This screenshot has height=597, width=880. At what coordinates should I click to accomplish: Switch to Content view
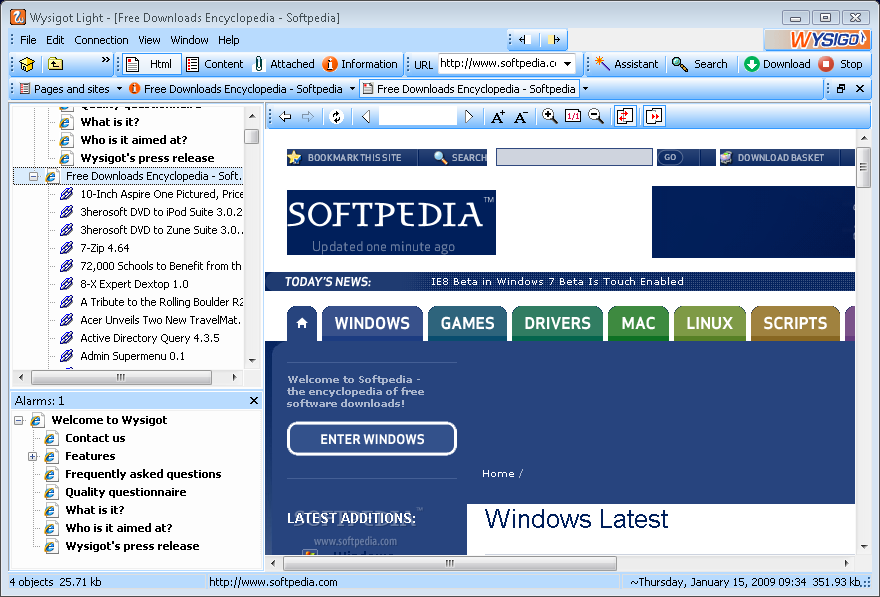(x=215, y=64)
